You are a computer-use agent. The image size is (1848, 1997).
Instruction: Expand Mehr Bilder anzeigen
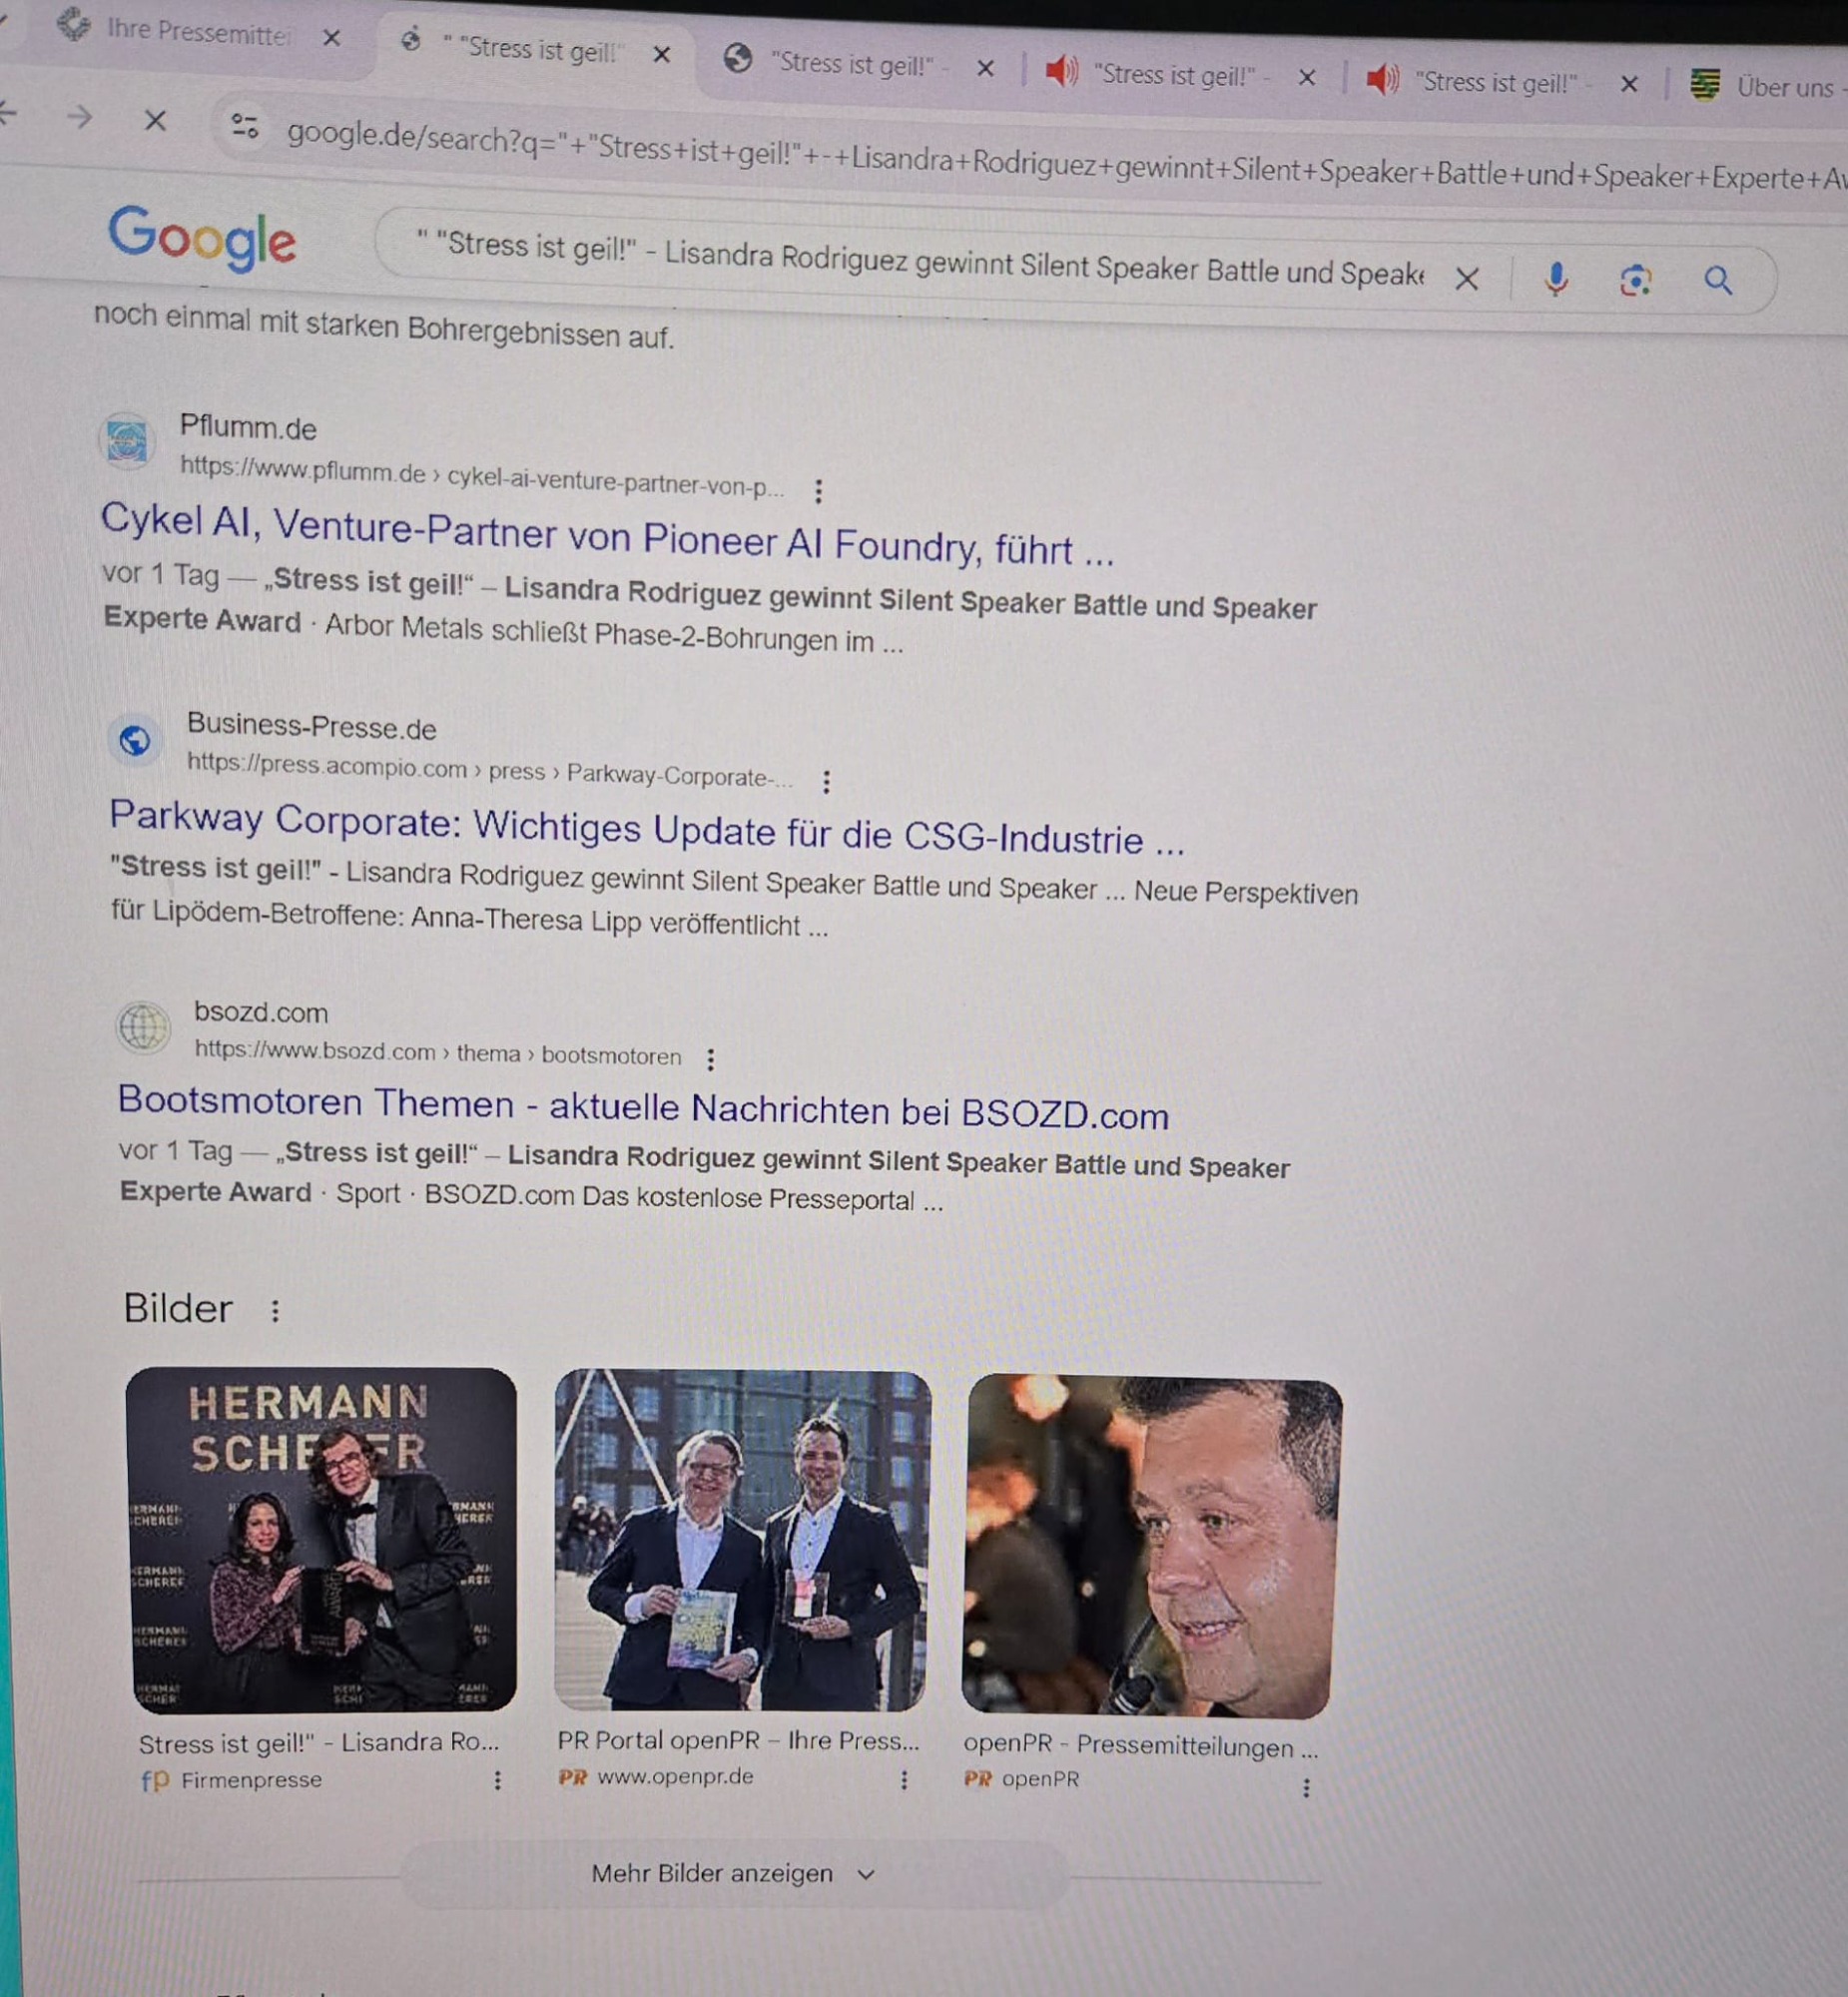(x=733, y=1874)
